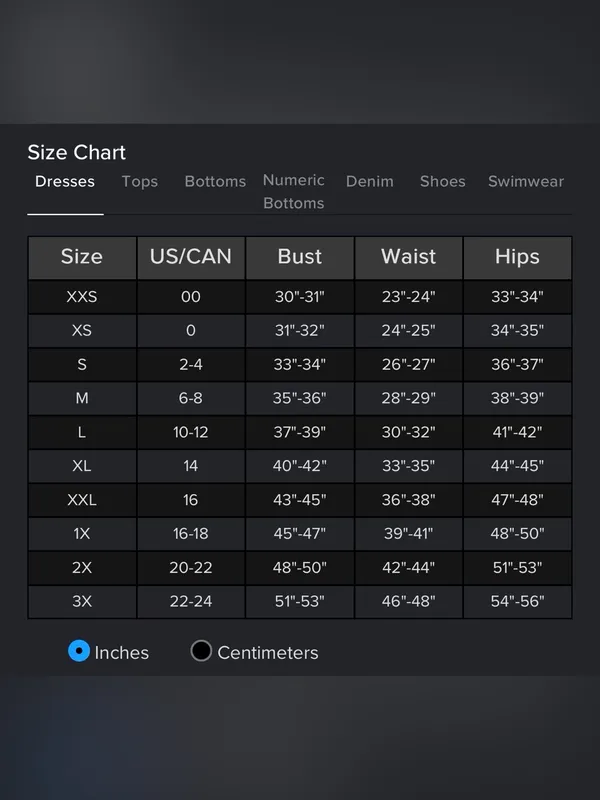Click the bust measurement 40"-42"
This screenshot has width=600, height=800.
[x=300, y=466]
